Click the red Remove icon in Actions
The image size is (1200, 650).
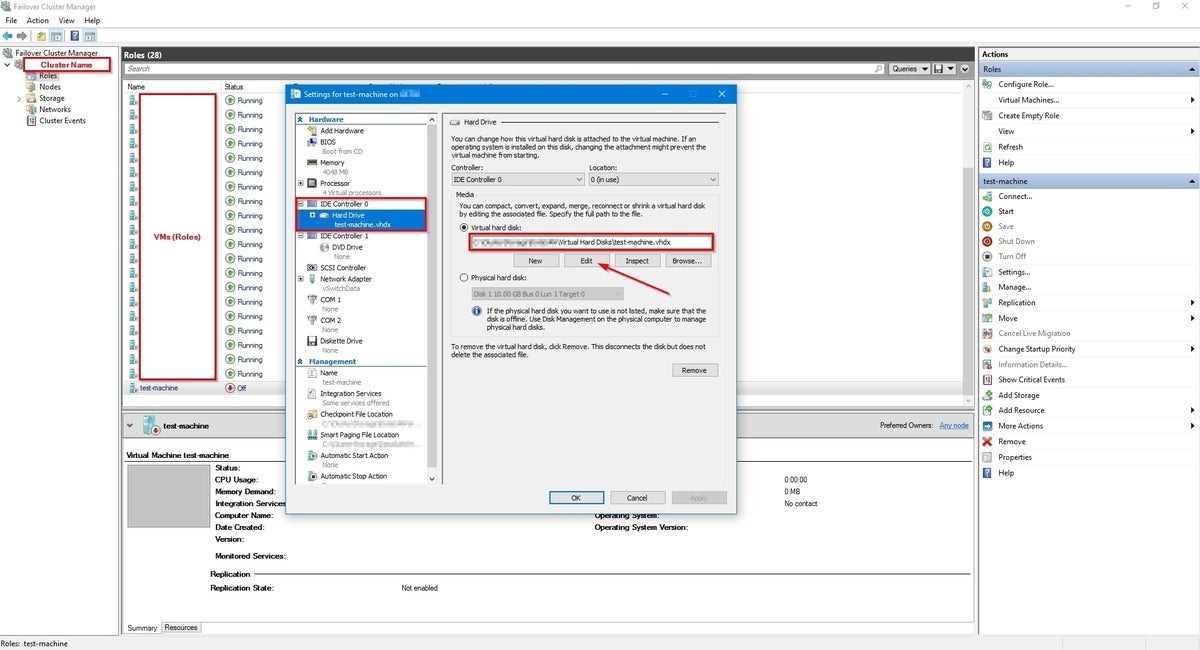(x=988, y=441)
